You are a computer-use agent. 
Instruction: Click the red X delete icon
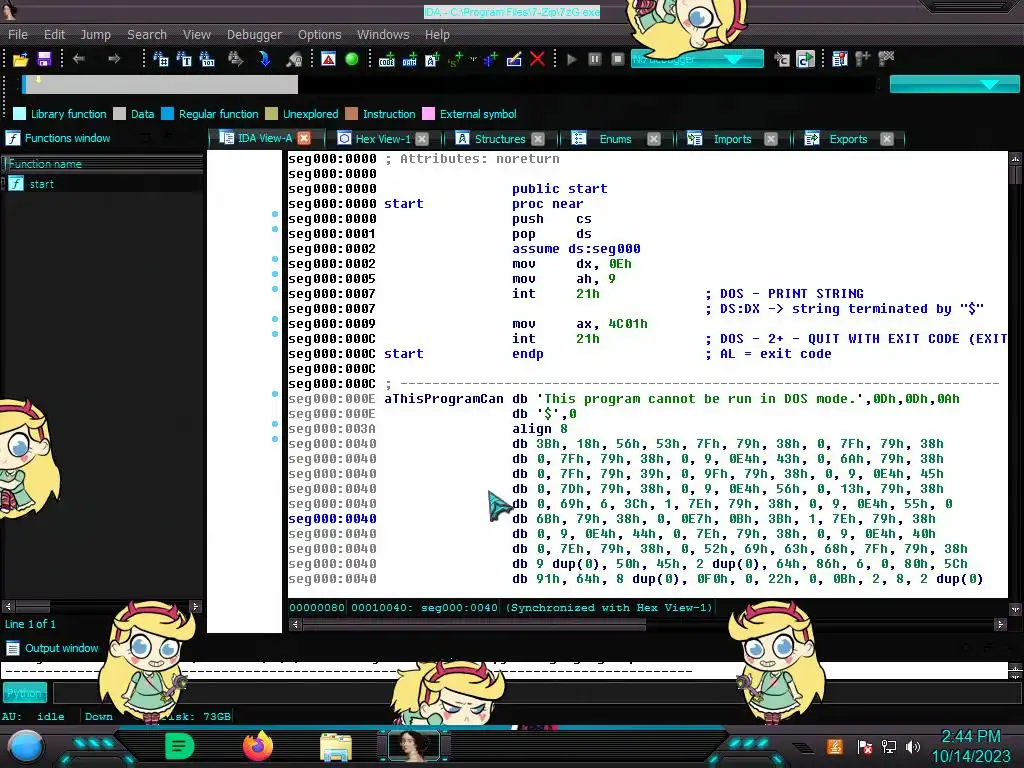(537, 59)
